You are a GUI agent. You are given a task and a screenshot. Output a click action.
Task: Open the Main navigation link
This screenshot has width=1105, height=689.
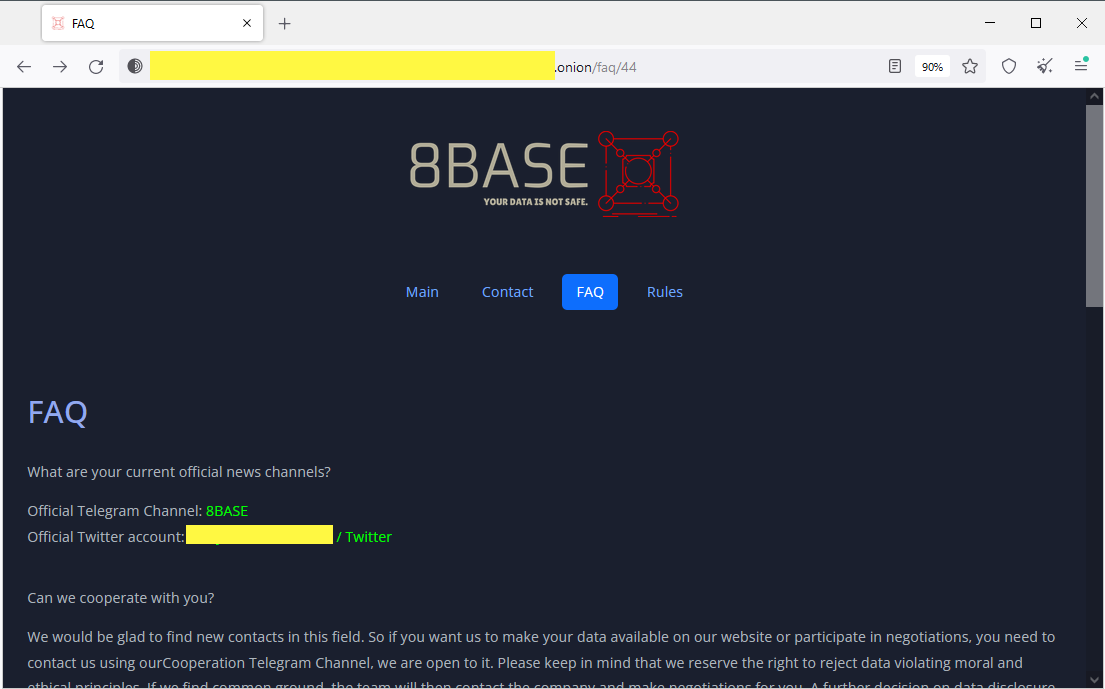(422, 292)
